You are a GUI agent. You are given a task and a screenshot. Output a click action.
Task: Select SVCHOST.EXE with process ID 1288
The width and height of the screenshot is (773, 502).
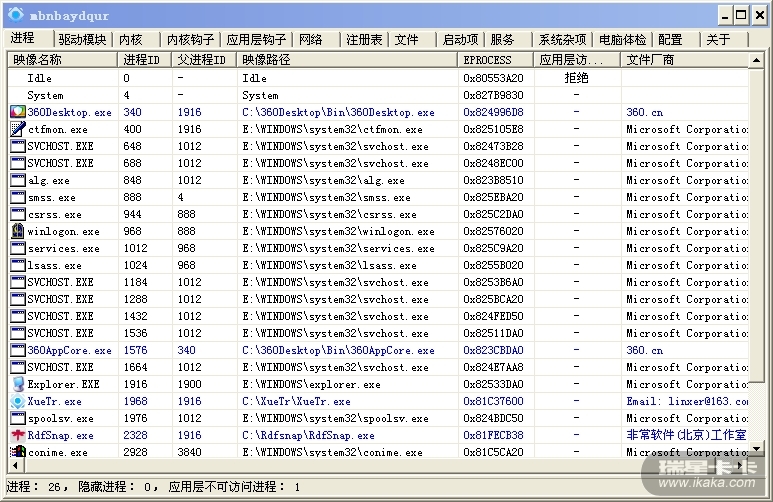[60, 299]
